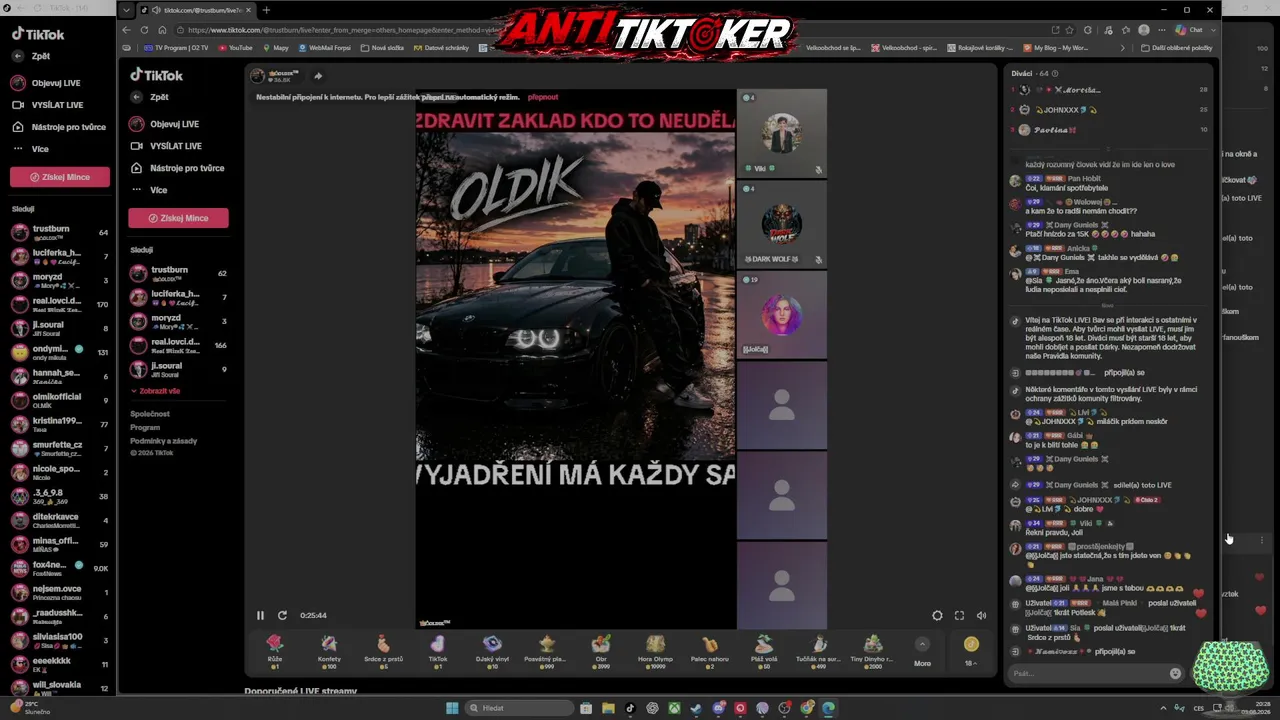Open the YouTube bookmark
The image size is (1280, 720).
pos(235,47)
